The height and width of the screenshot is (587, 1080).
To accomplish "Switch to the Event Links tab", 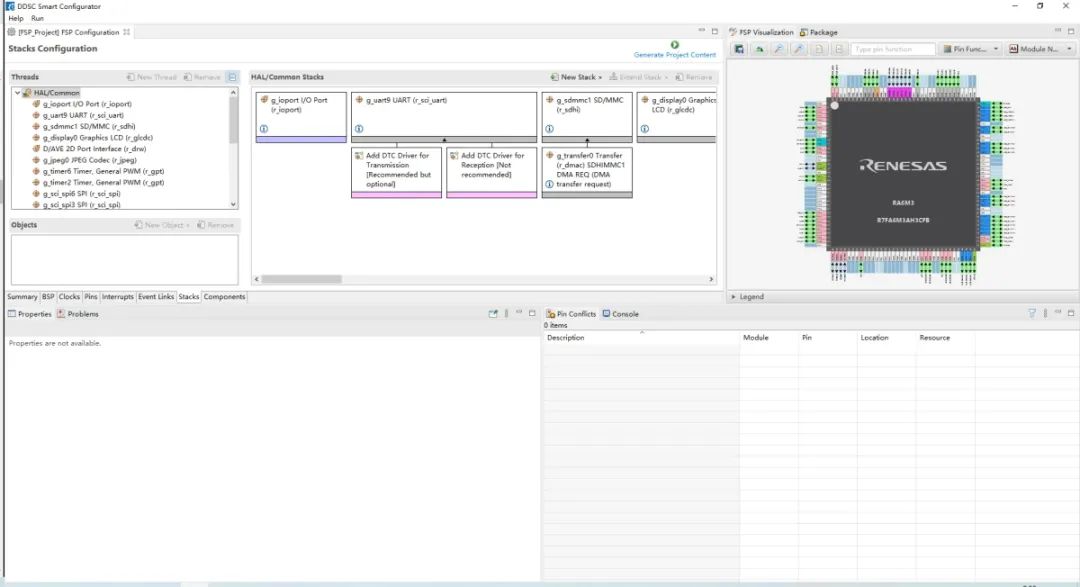I will tap(156, 297).
